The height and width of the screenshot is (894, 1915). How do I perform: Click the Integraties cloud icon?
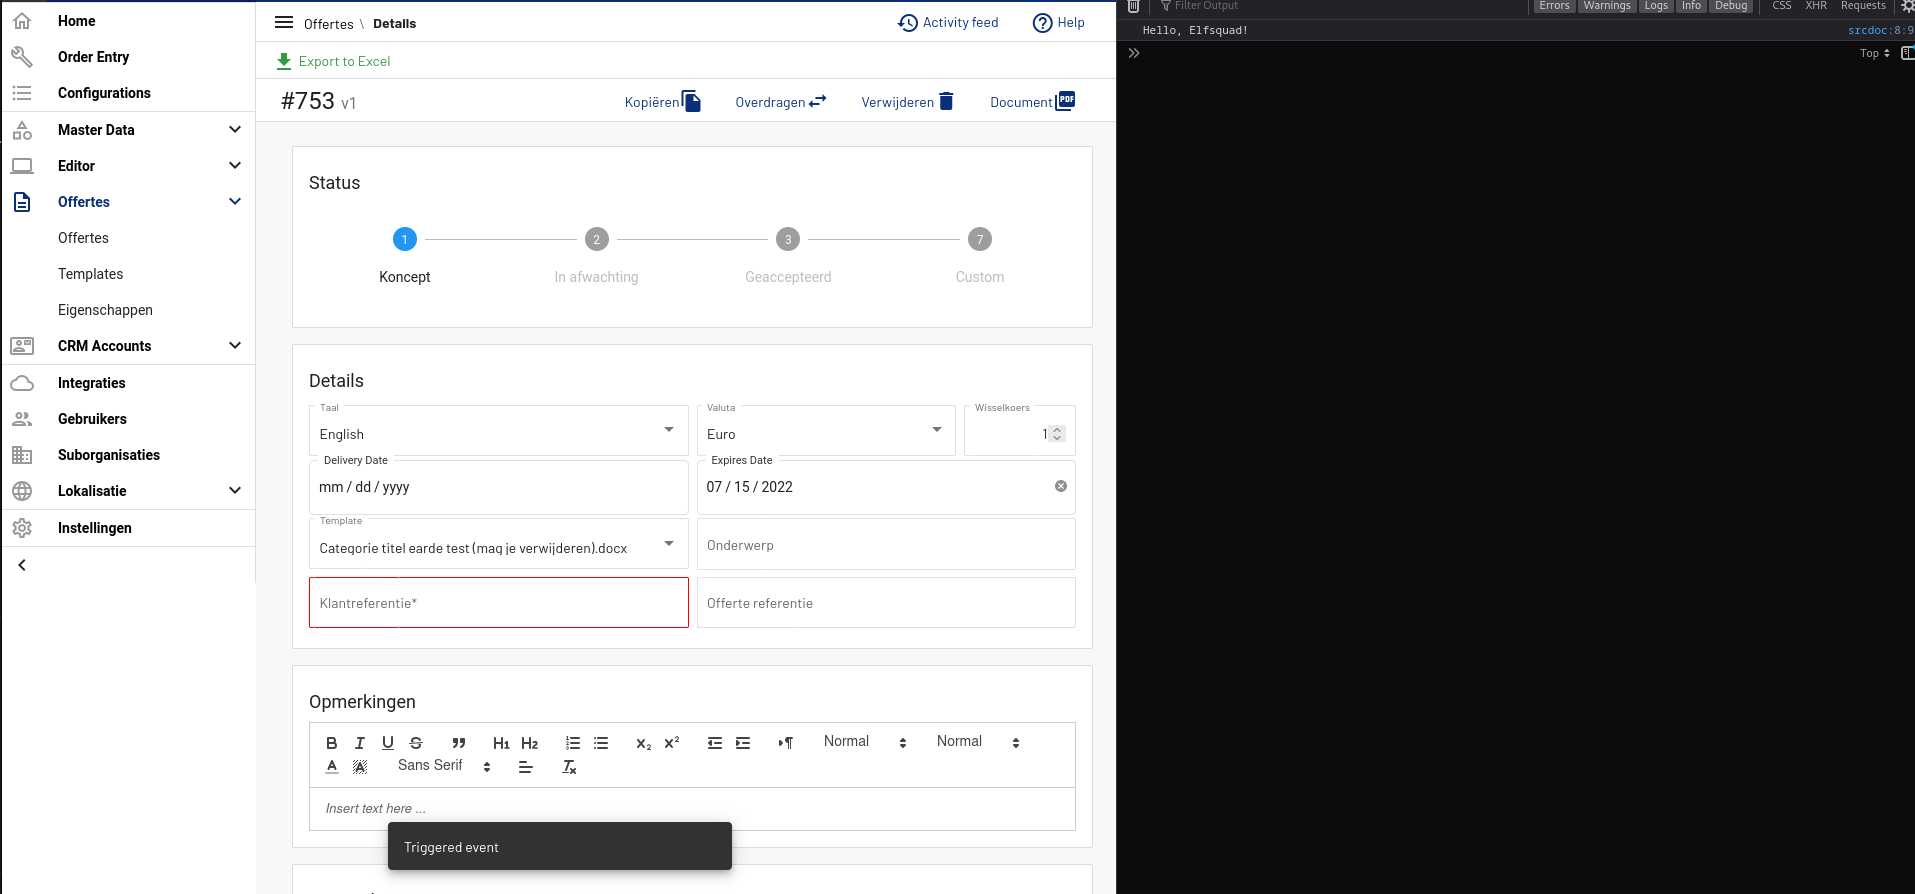point(22,383)
